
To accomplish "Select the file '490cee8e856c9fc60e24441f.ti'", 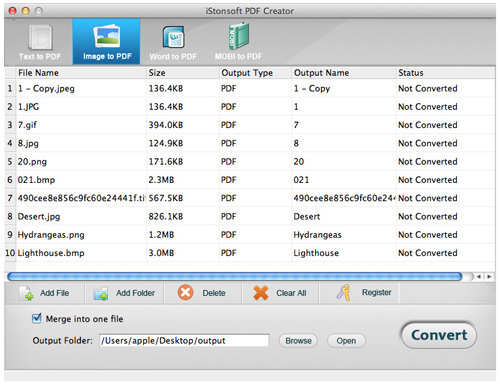I will (x=82, y=198).
